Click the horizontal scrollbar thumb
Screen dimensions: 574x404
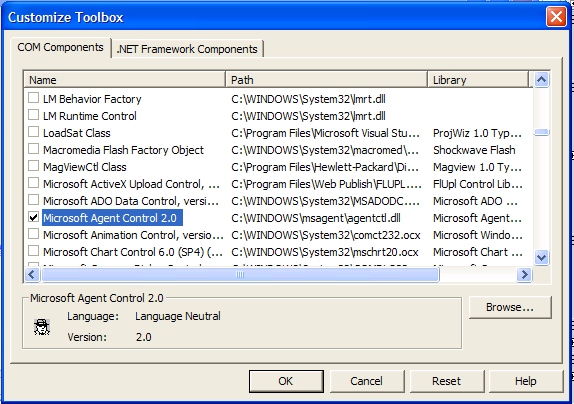click(x=240, y=274)
